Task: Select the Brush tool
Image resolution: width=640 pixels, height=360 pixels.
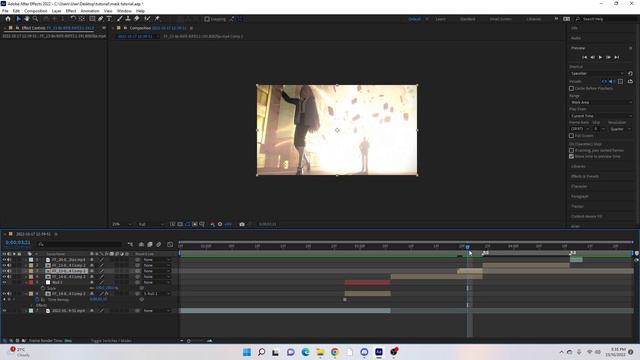Action: tap(120, 19)
